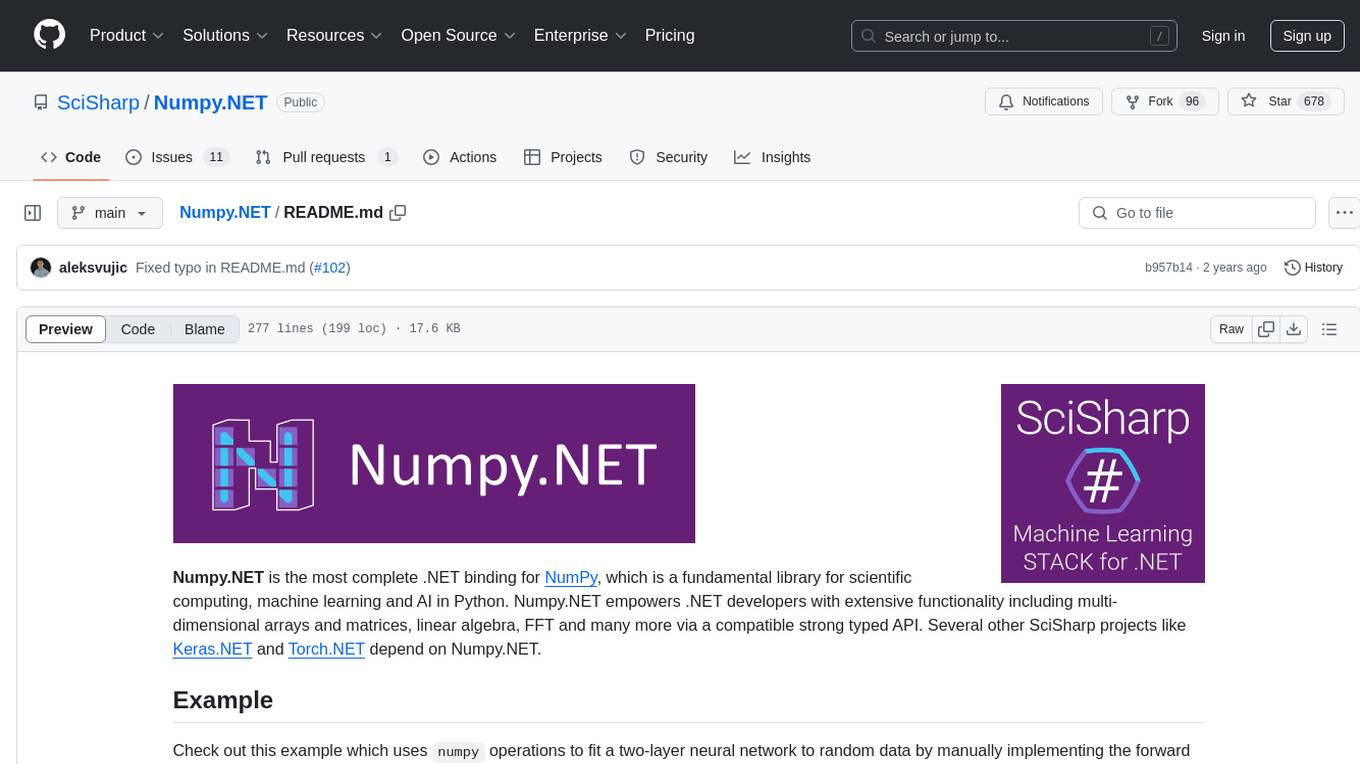The width and height of the screenshot is (1360, 764).
Task: Open commit b957b14
Action: pyautogui.click(x=1168, y=267)
